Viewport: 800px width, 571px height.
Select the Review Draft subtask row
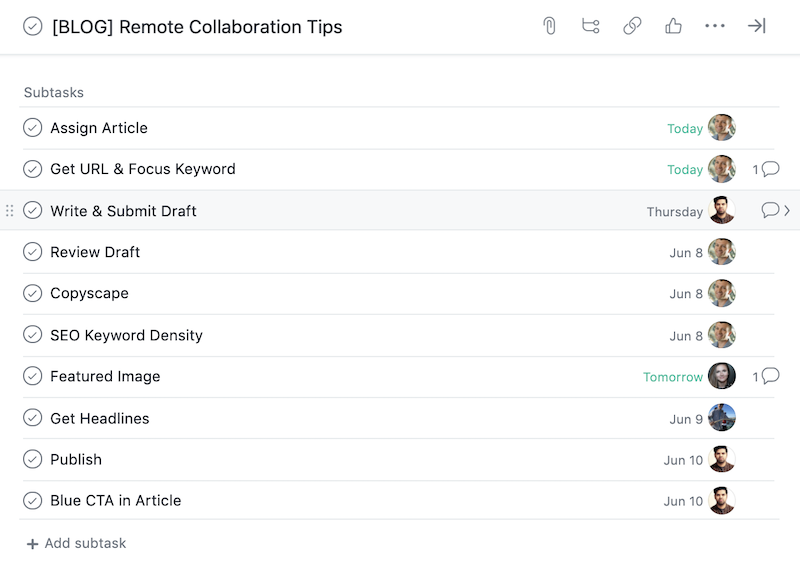point(398,252)
